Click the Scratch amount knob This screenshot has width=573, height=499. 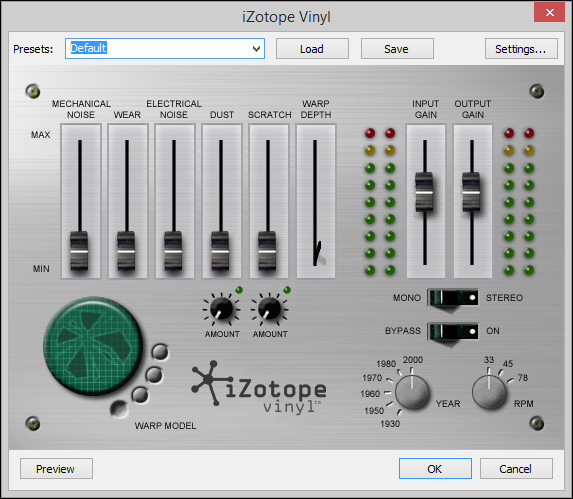click(270, 309)
